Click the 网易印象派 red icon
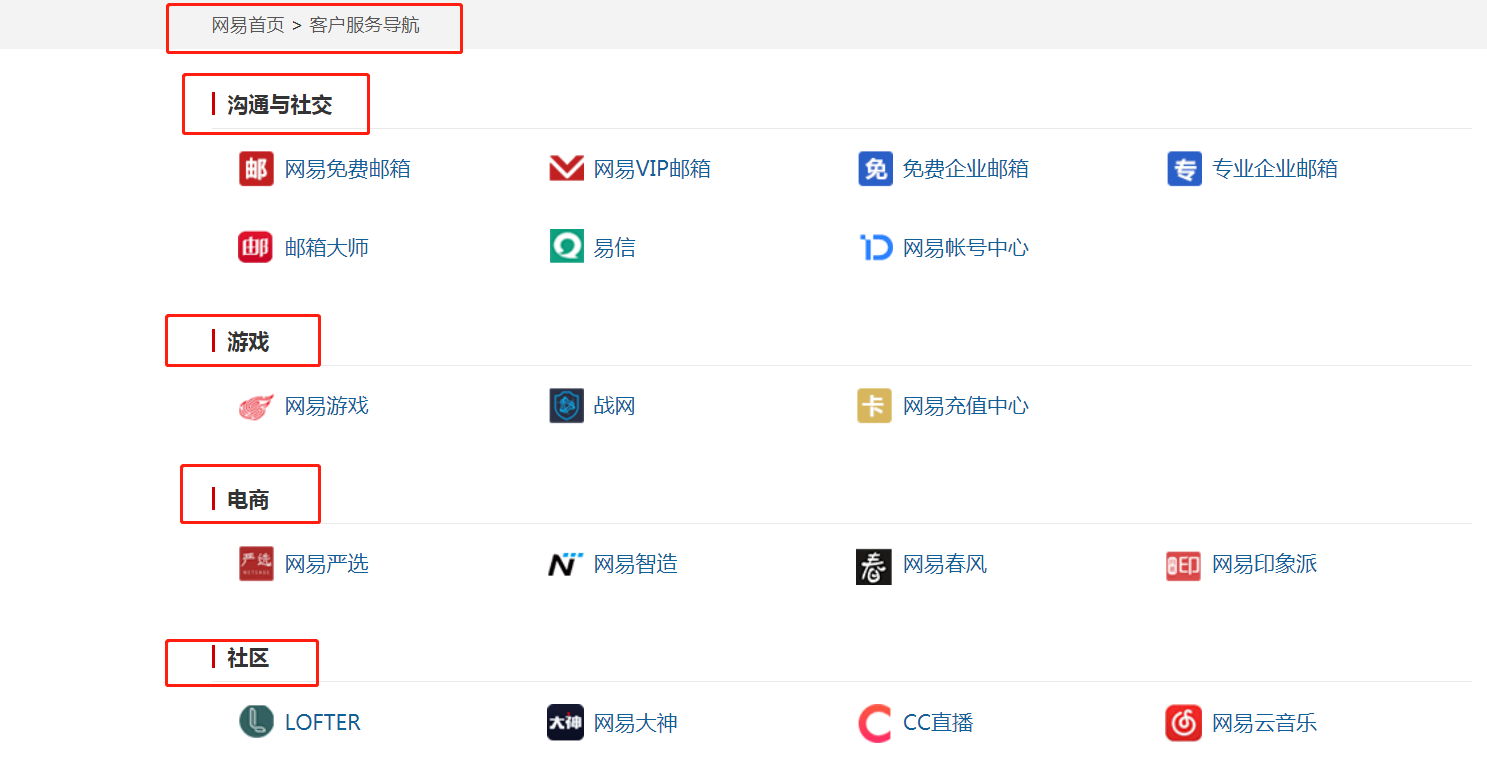The width and height of the screenshot is (1487, 763). coord(1184,566)
